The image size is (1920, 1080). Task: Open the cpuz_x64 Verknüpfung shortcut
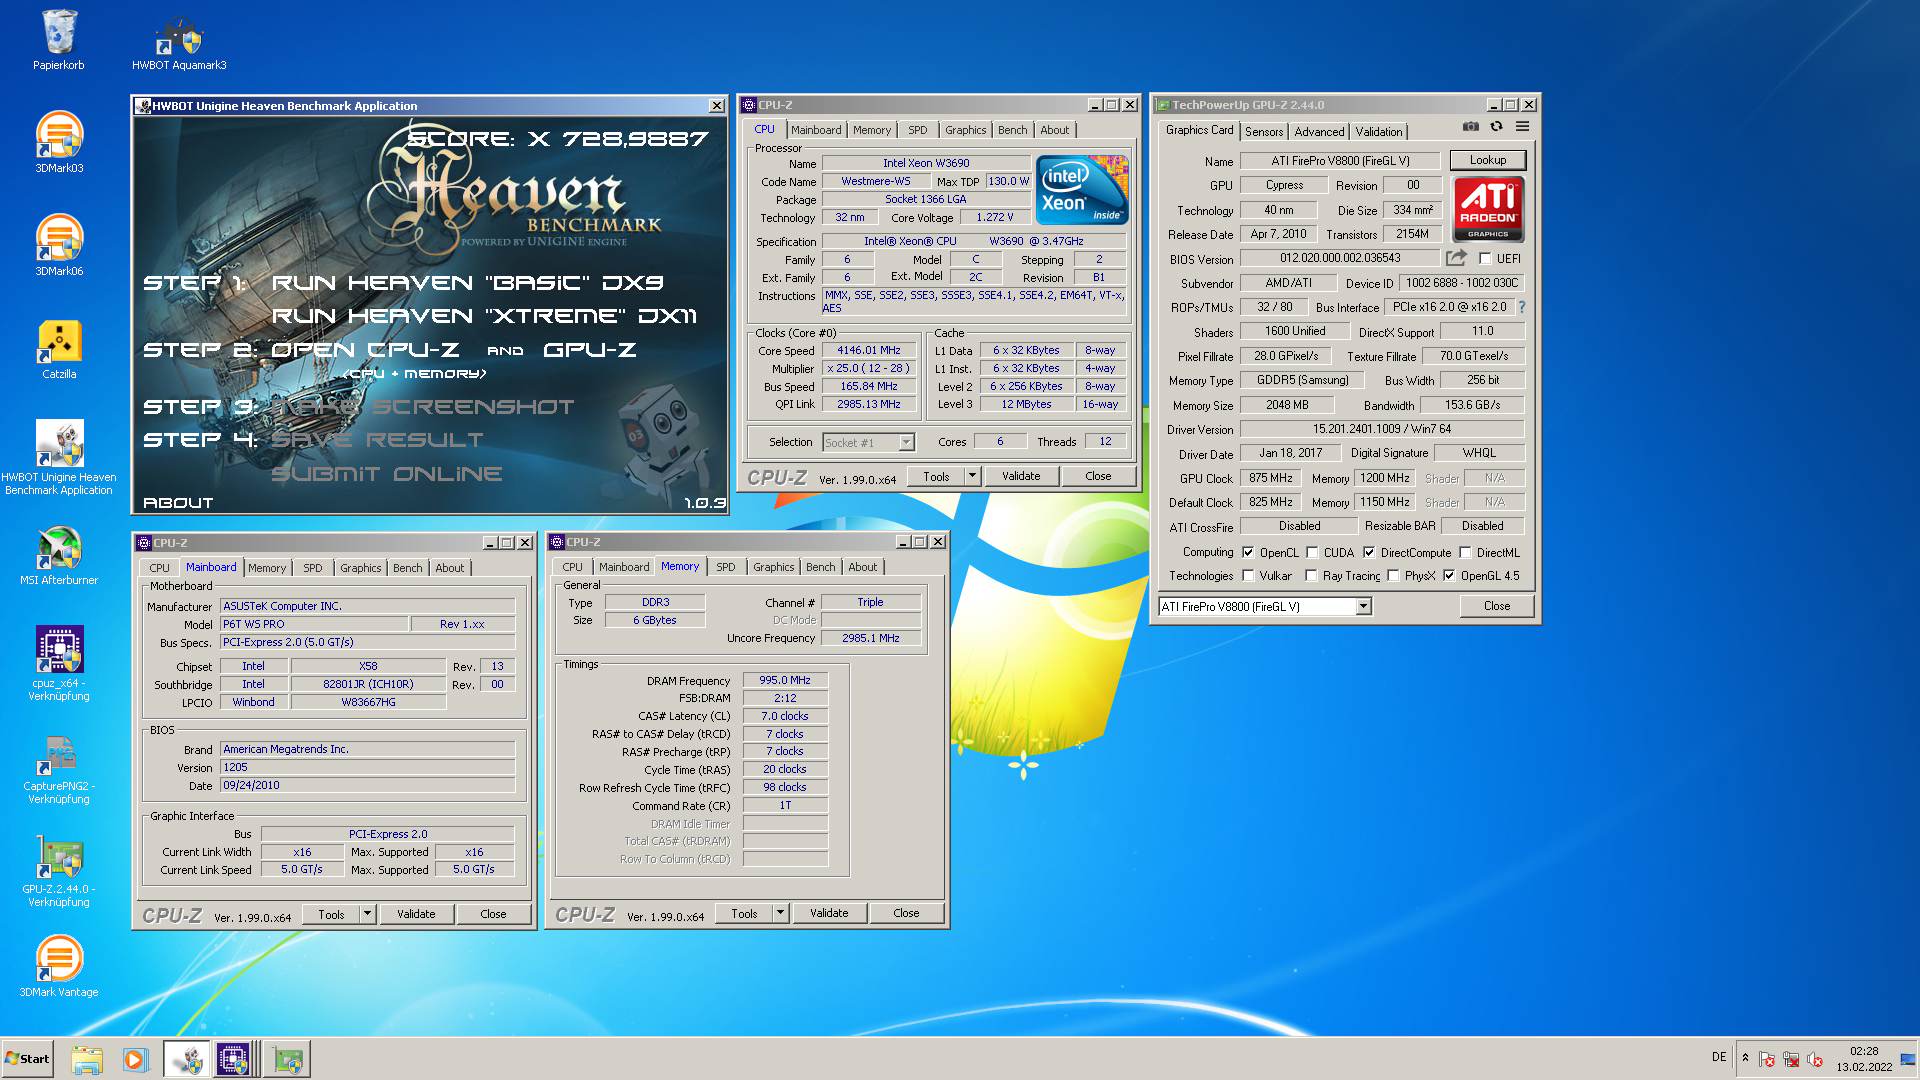(59, 663)
